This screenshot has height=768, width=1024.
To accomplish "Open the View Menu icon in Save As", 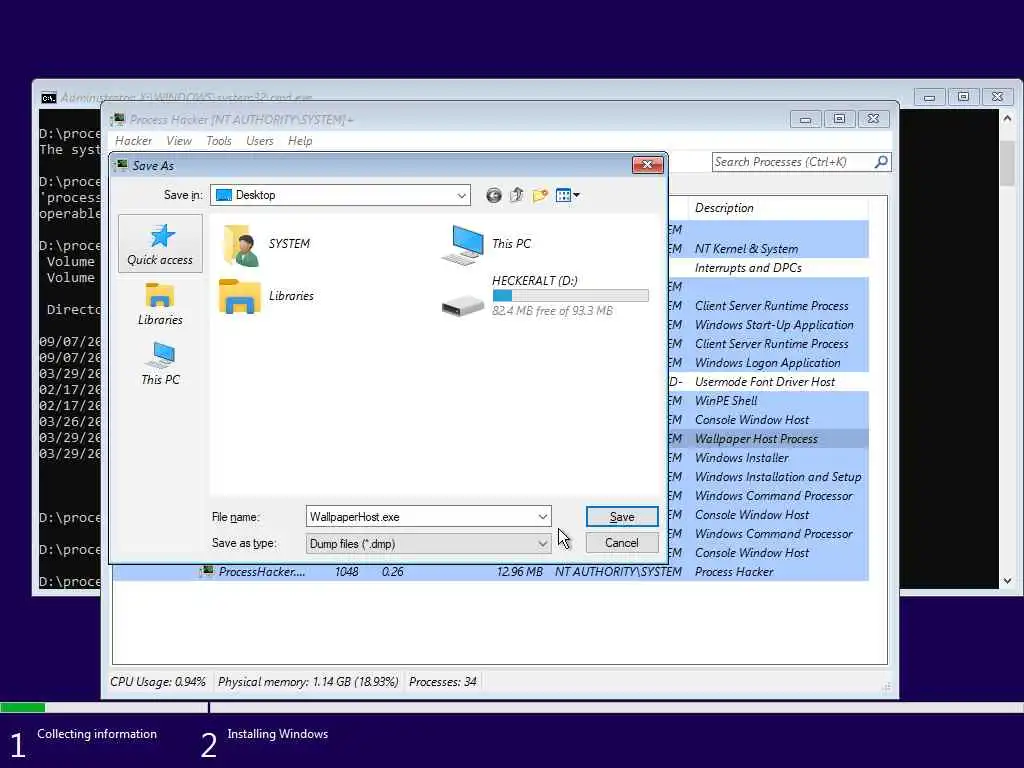I will coord(567,195).
